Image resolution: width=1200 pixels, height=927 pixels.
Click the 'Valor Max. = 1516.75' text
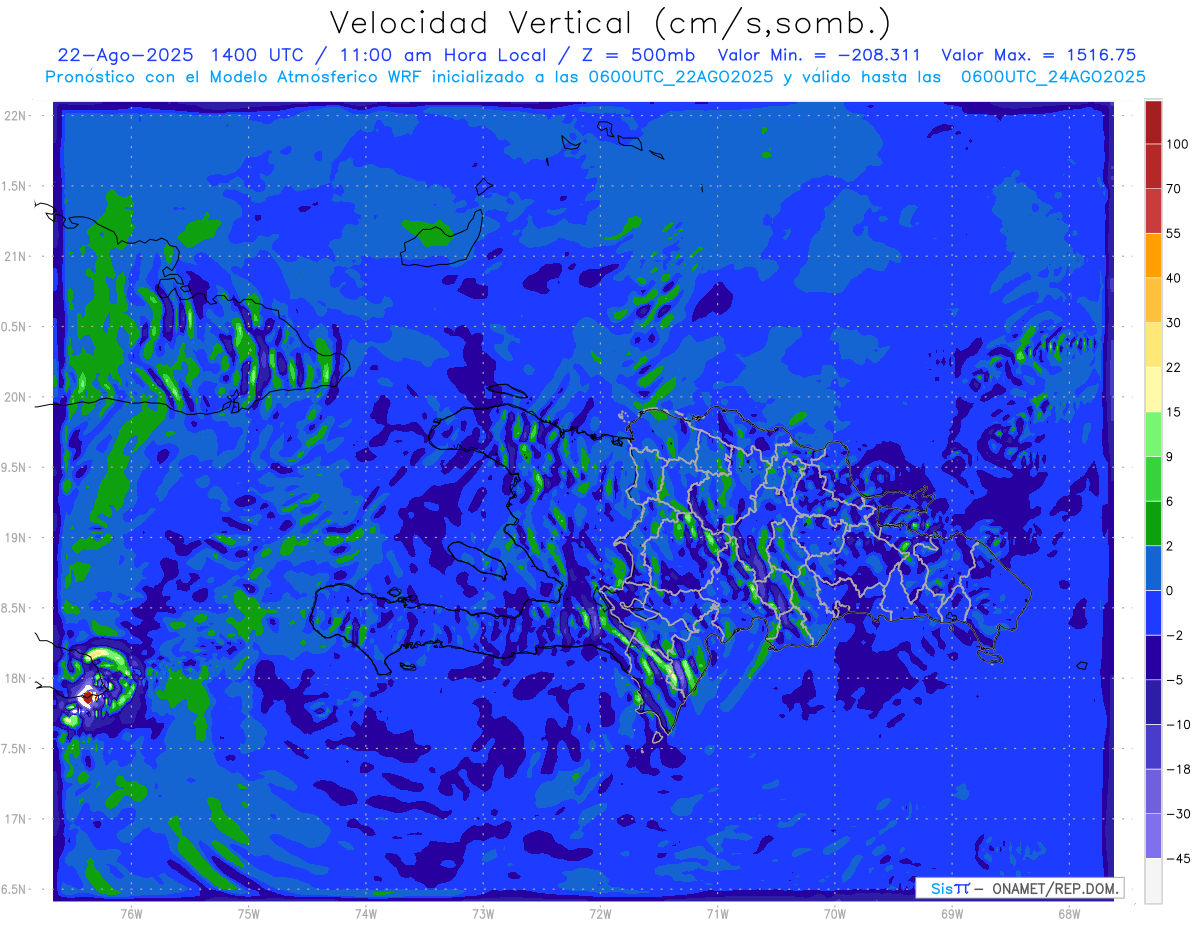coord(1038,55)
